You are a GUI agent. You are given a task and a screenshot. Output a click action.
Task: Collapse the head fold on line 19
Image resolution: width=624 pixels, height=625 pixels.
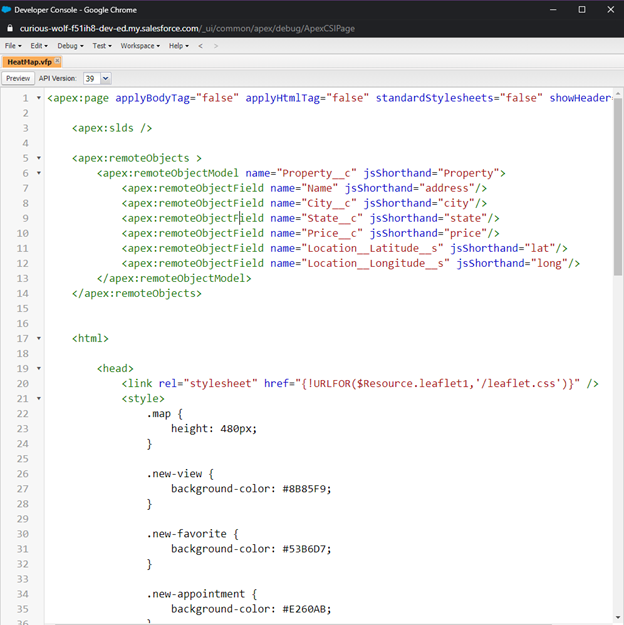pos(39,368)
